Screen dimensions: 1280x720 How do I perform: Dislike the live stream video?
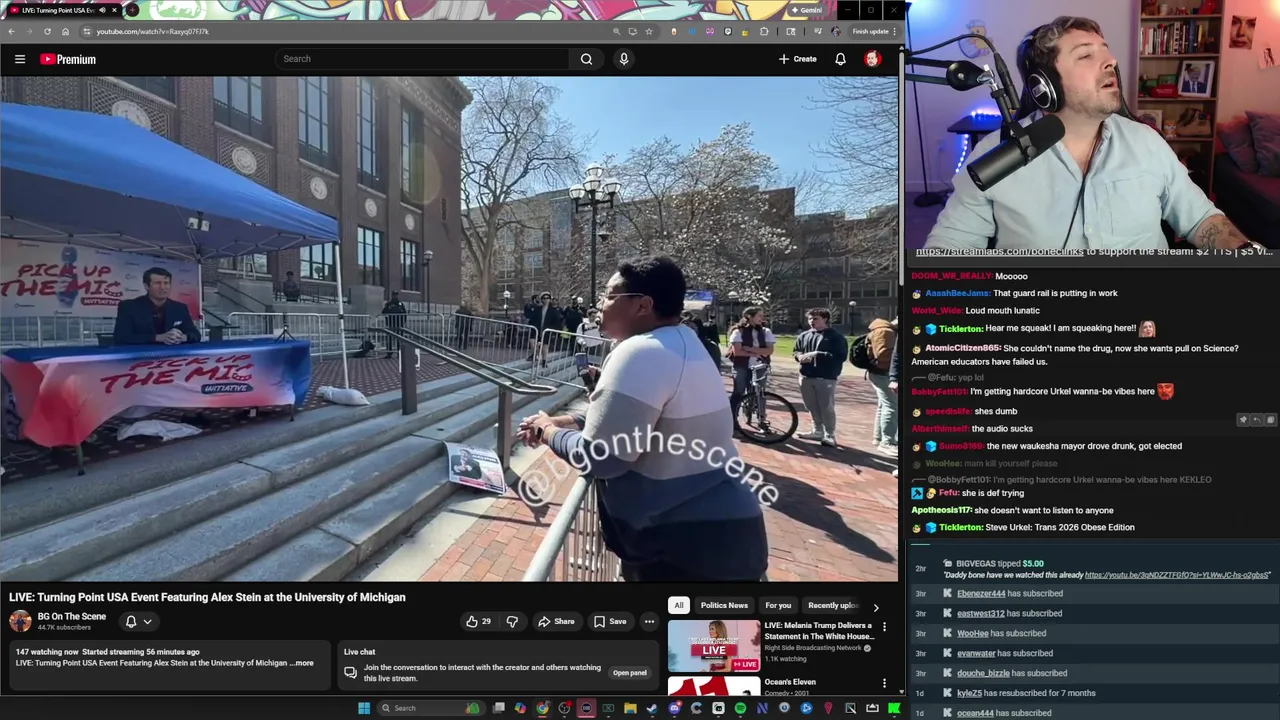[x=512, y=622]
